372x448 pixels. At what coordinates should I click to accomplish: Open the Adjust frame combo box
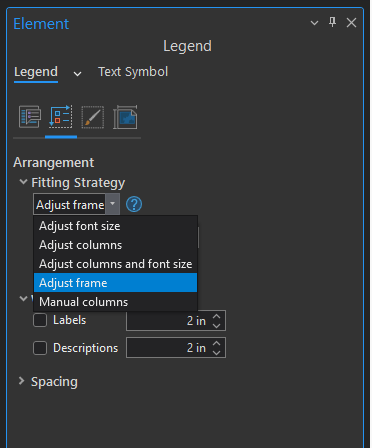[x=76, y=204]
